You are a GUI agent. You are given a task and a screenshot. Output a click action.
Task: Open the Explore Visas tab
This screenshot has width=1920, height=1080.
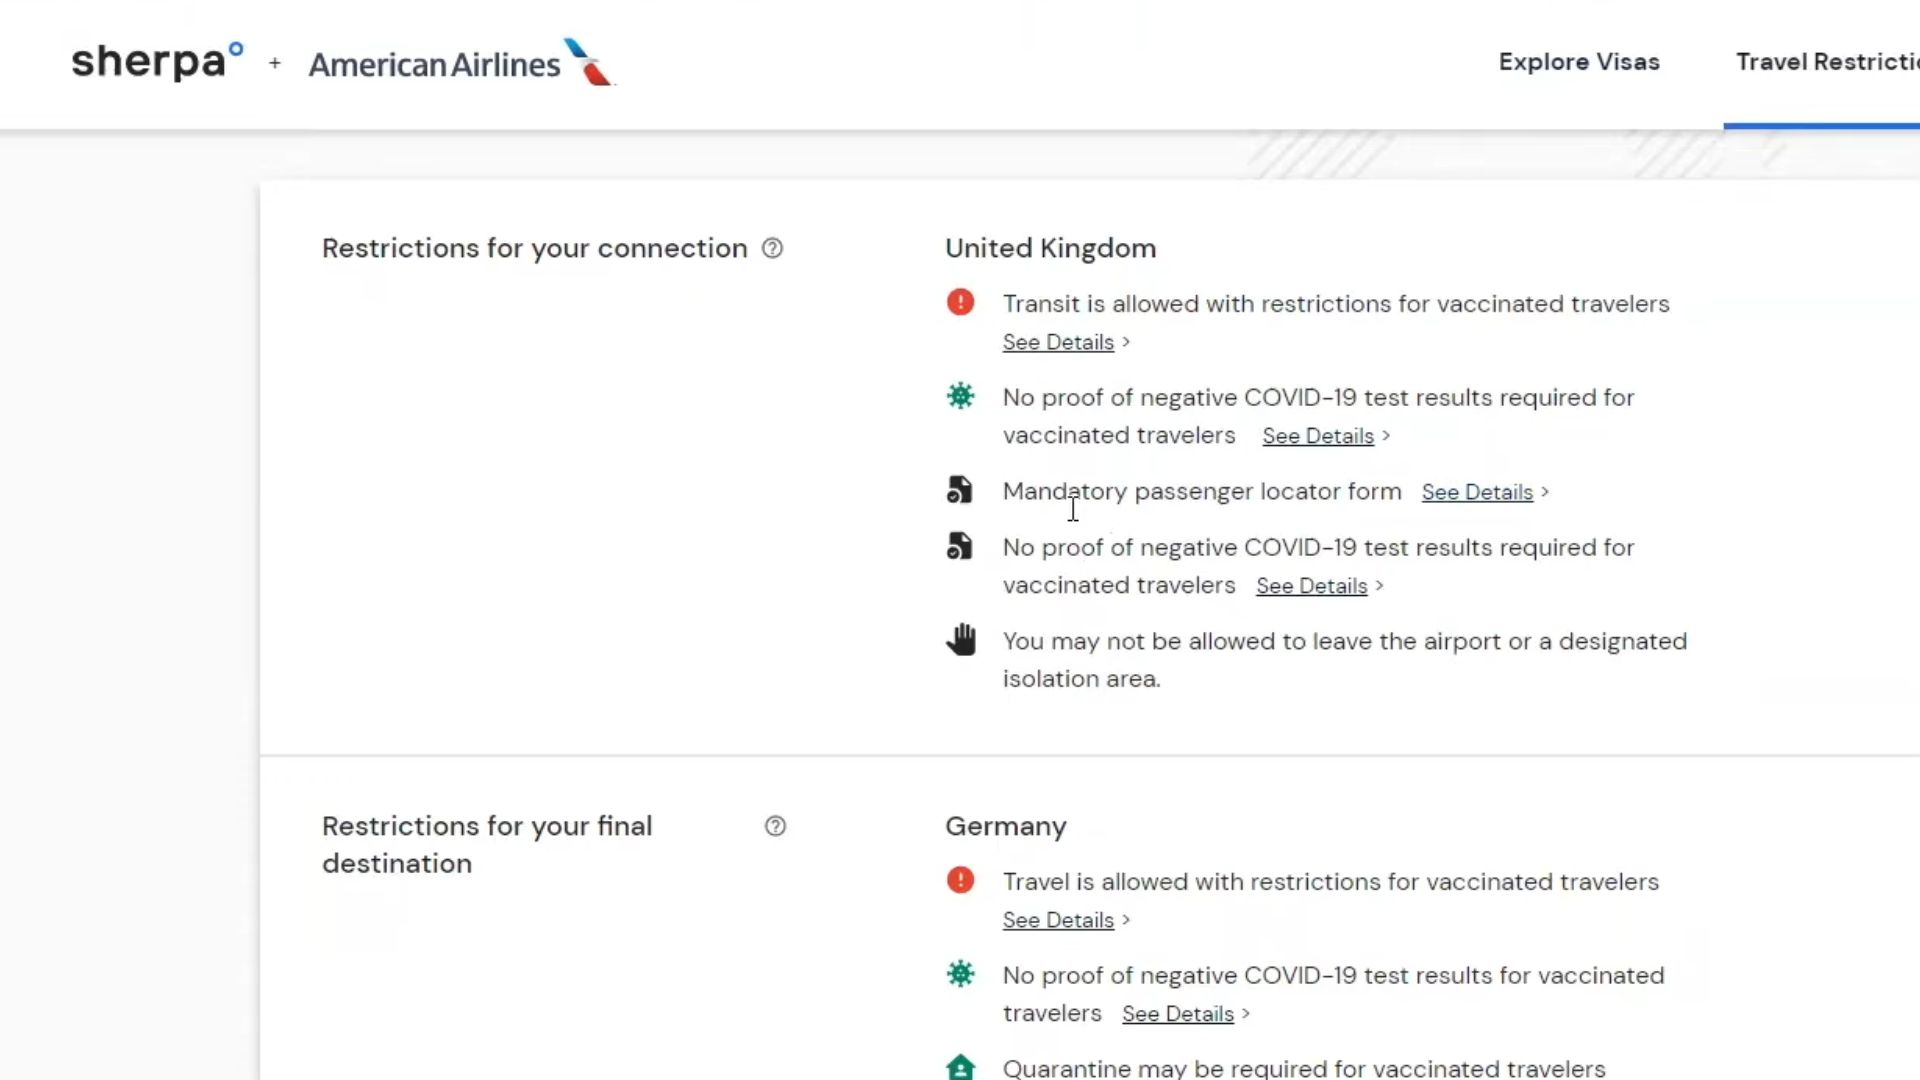click(x=1578, y=62)
